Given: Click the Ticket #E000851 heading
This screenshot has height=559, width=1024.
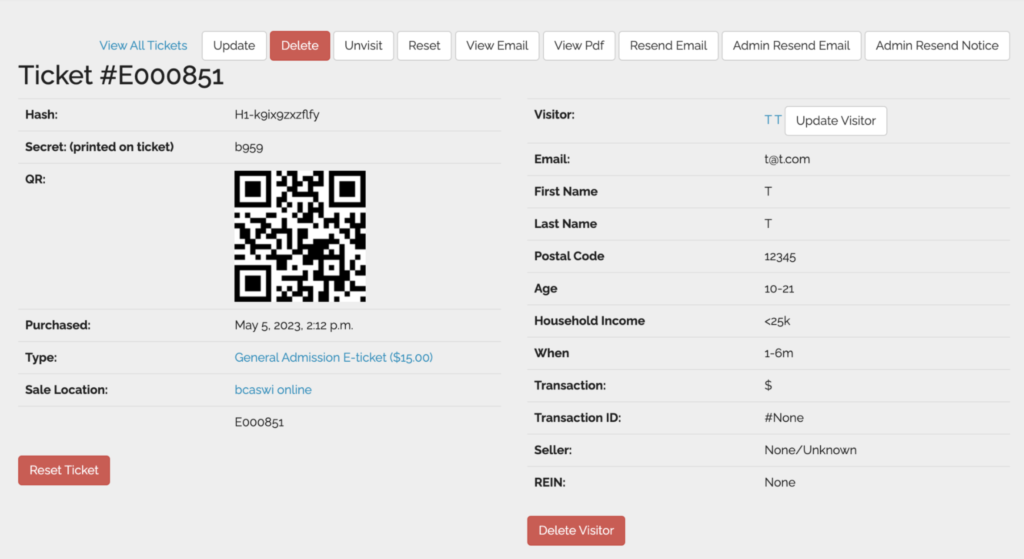Looking at the screenshot, I should (x=121, y=76).
